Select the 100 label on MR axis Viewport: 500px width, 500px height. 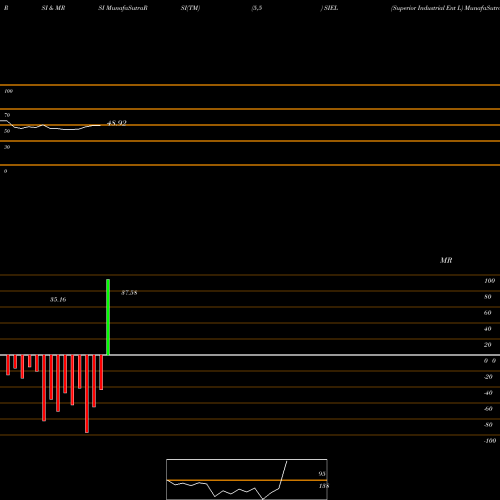[x=489, y=281]
